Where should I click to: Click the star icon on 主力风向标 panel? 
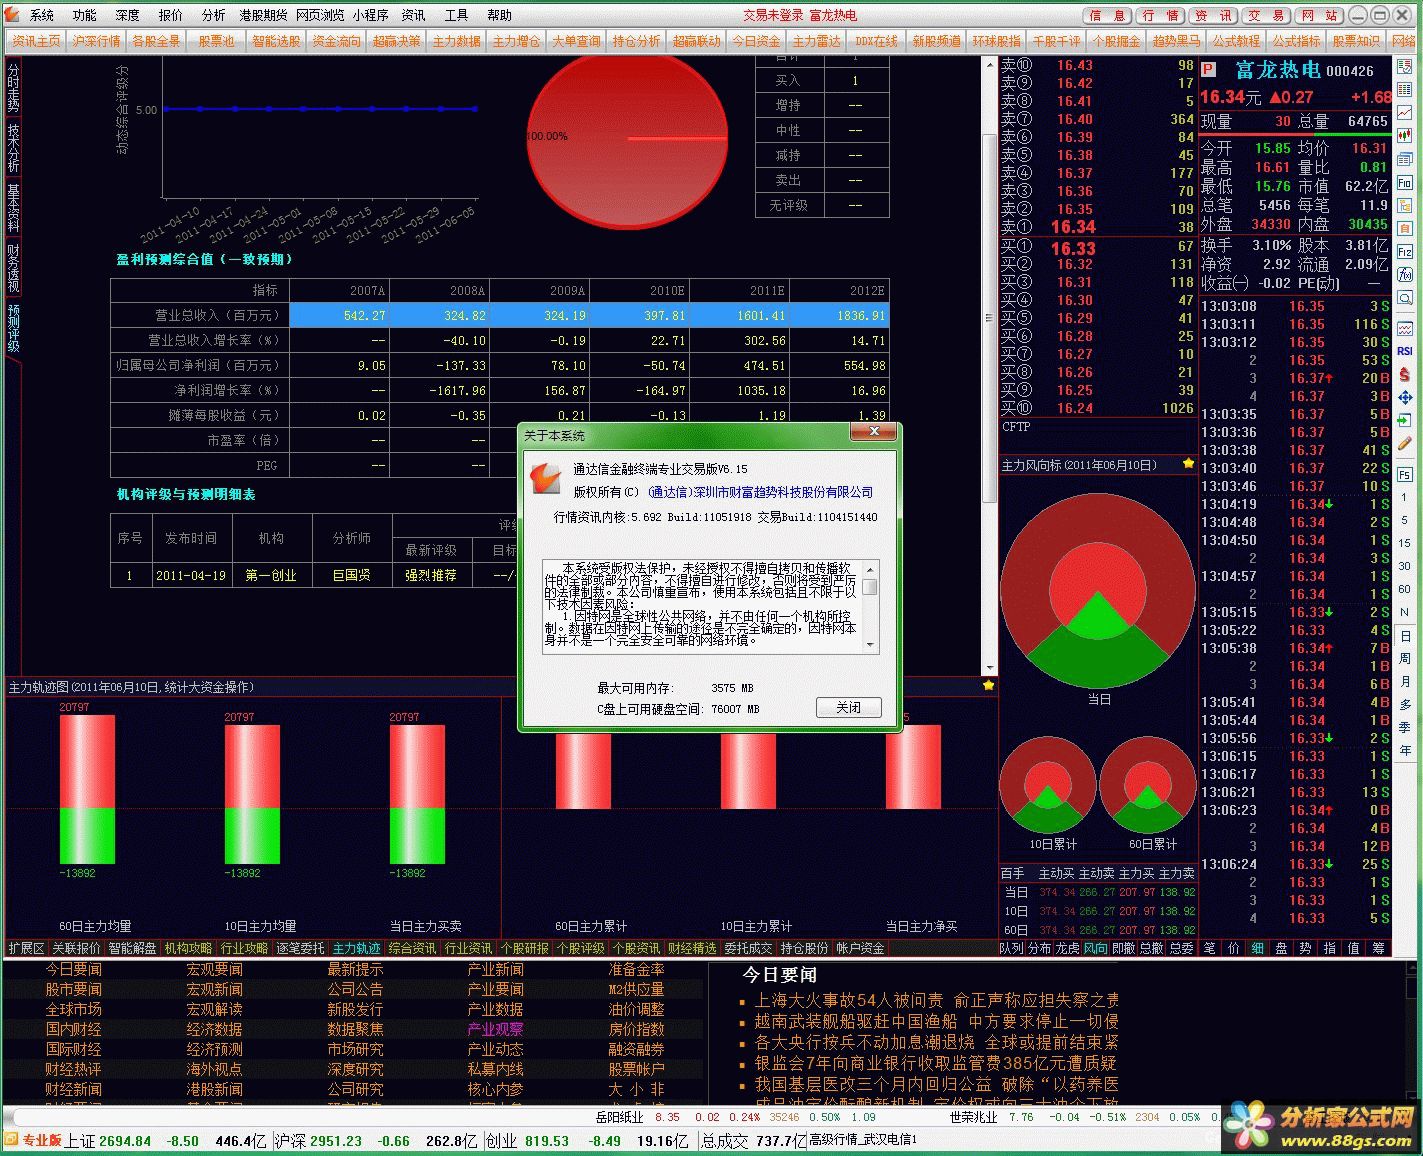[x=1188, y=464]
